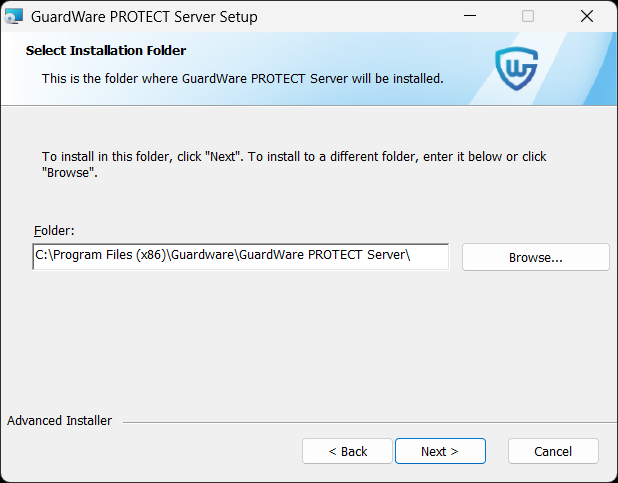Click the Folder path input field
Image resolution: width=618 pixels, height=483 pixels.
240,256
